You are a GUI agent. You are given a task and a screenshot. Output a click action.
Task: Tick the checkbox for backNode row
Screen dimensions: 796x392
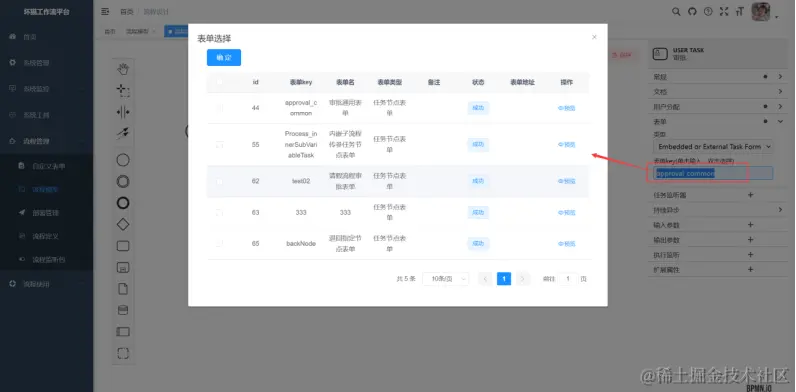click(x=219, y=244)
